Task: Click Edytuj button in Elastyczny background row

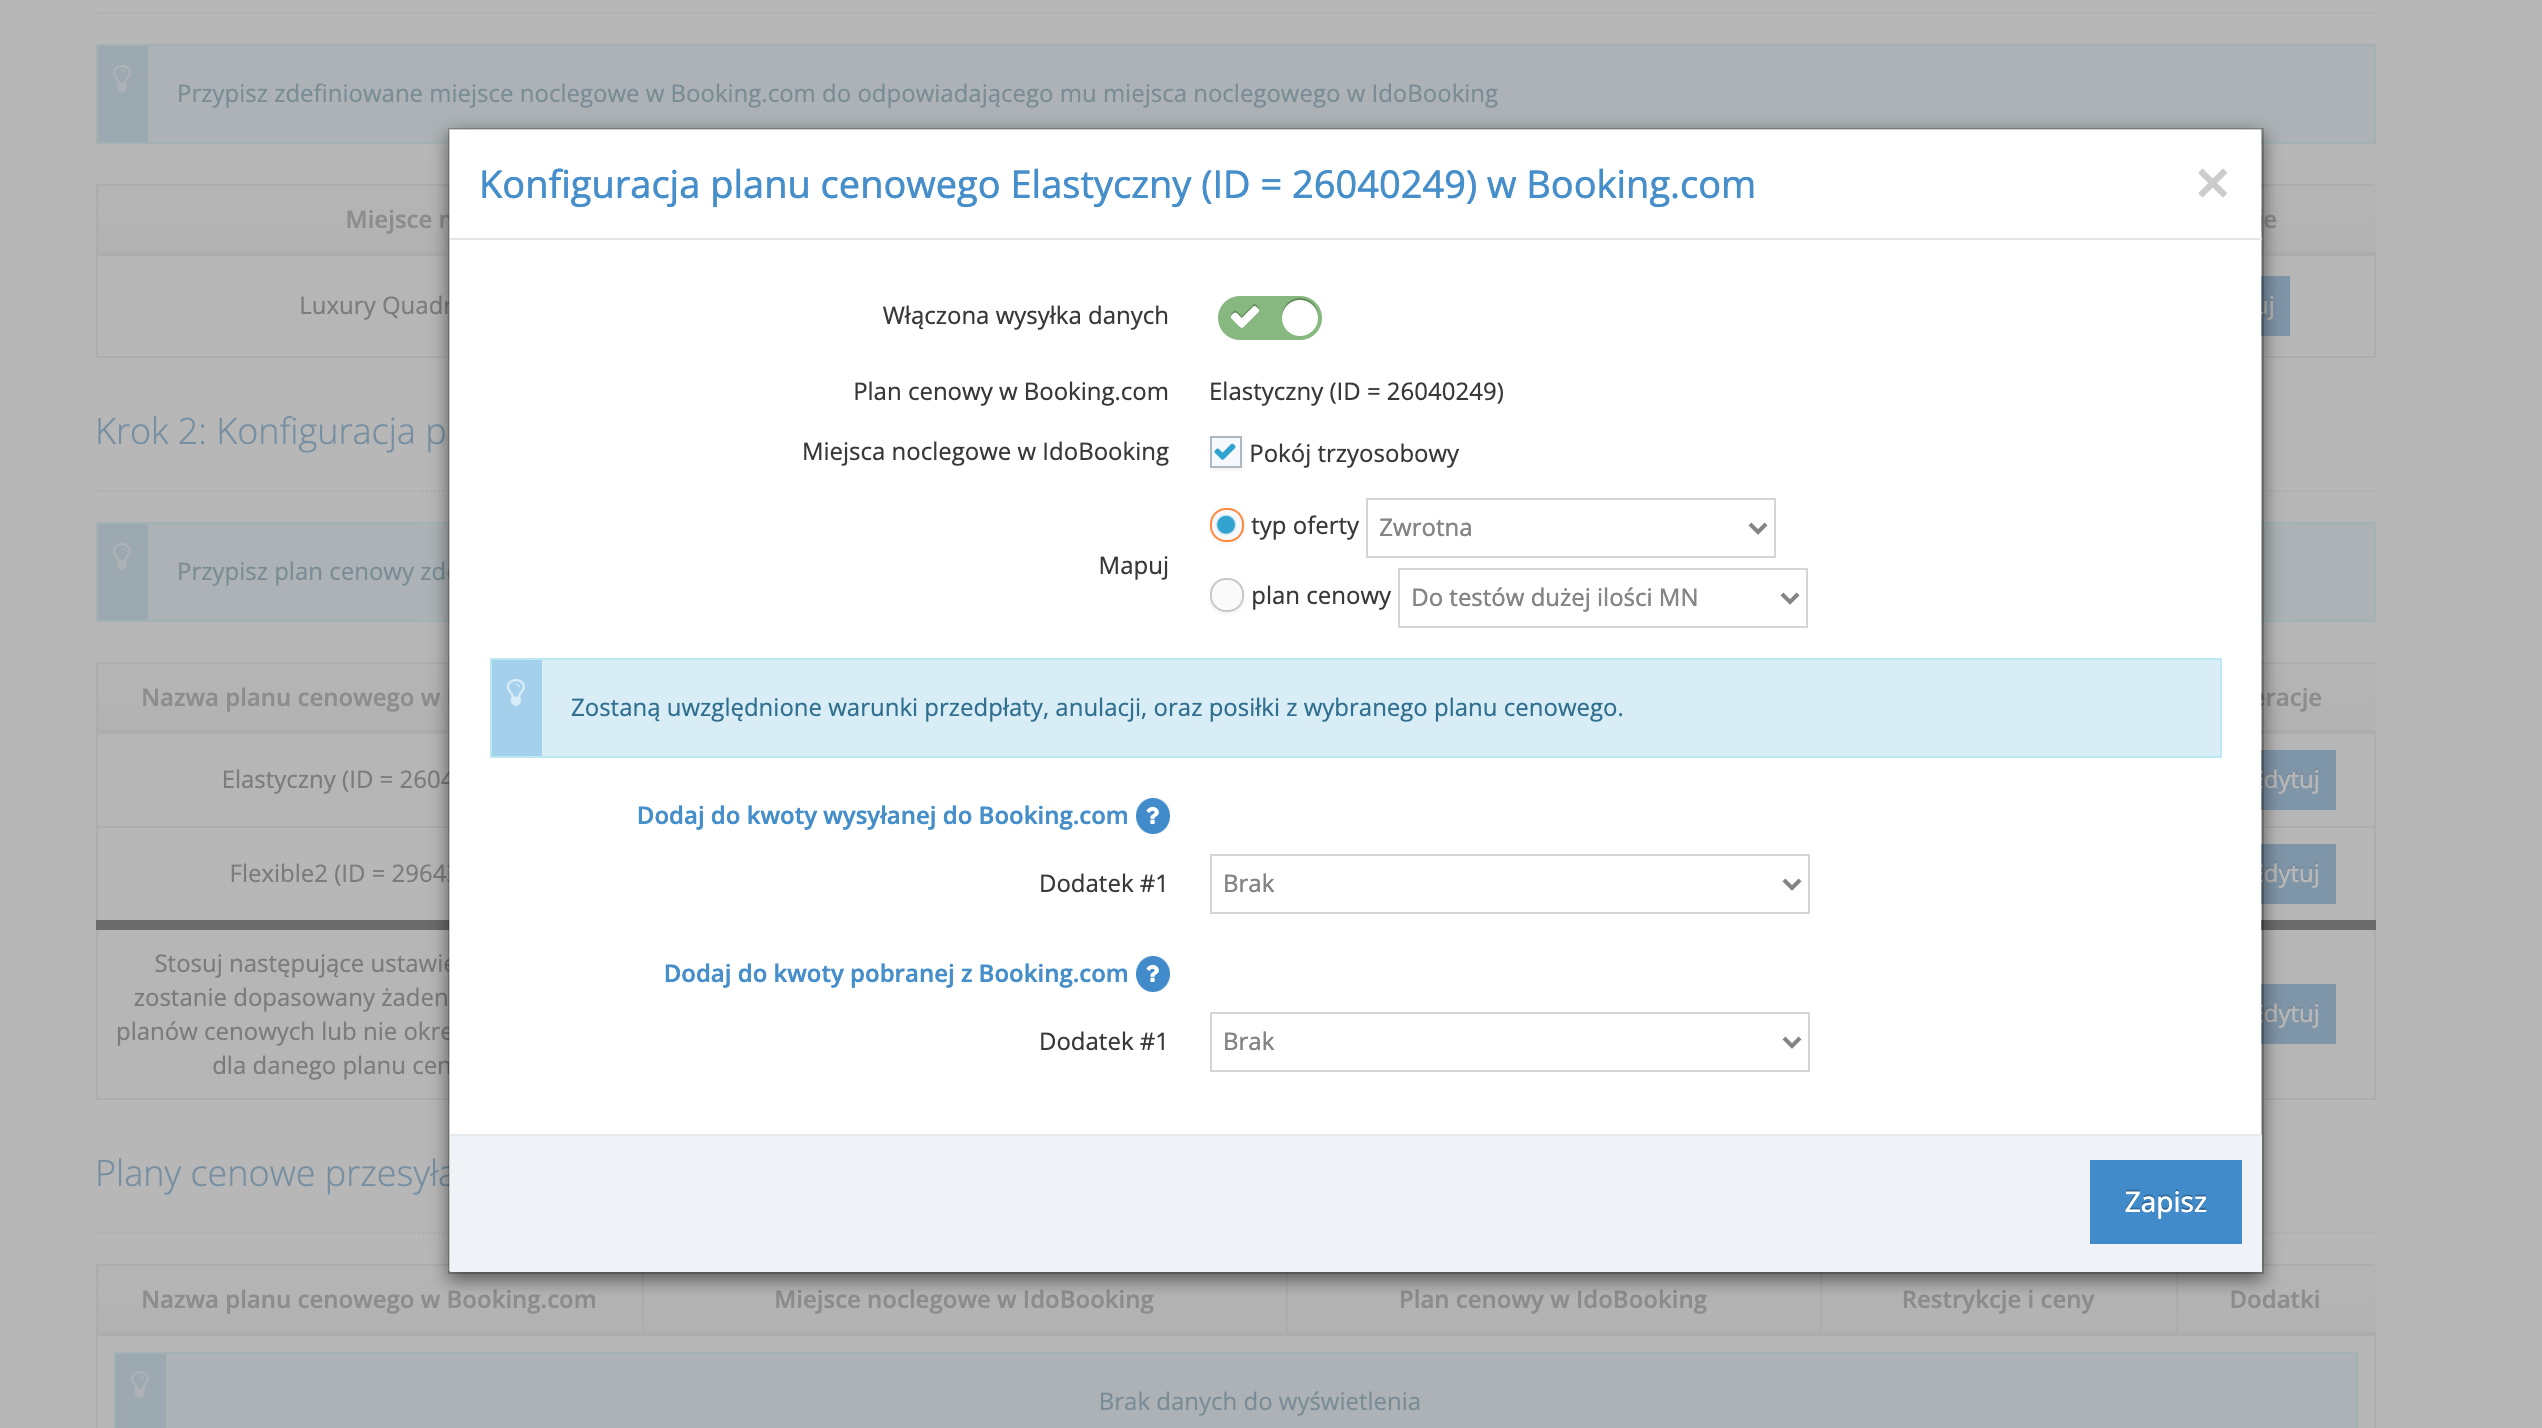Action: click(x=2298, y=780)
